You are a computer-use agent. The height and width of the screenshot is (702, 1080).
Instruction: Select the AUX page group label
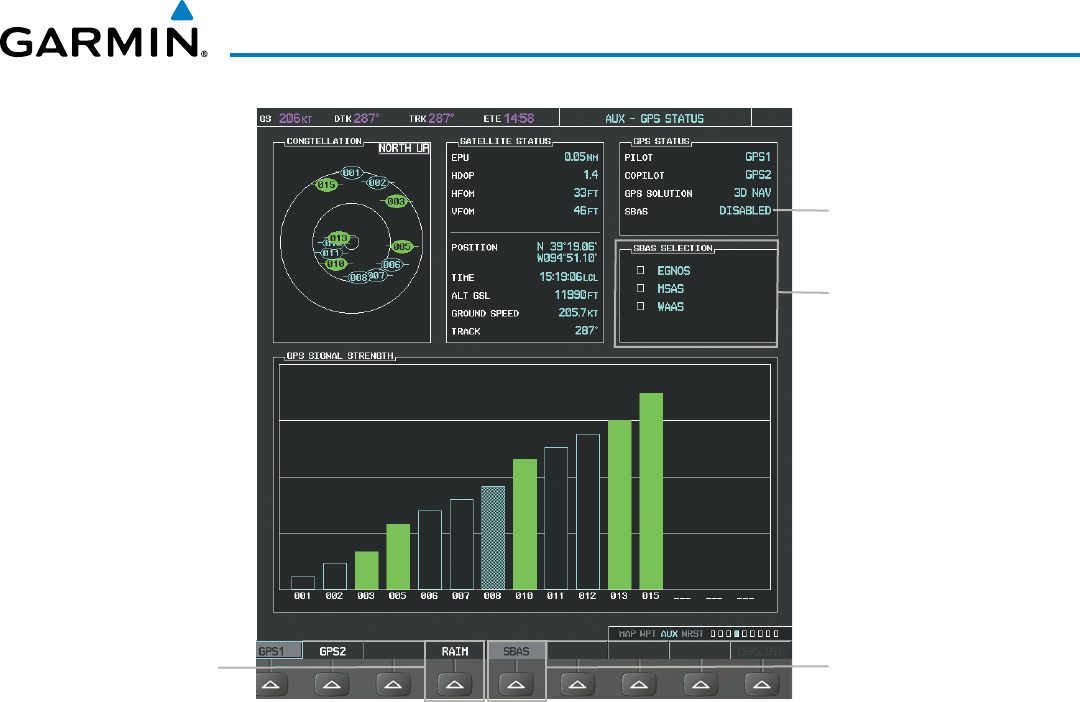tap(669, 634)
